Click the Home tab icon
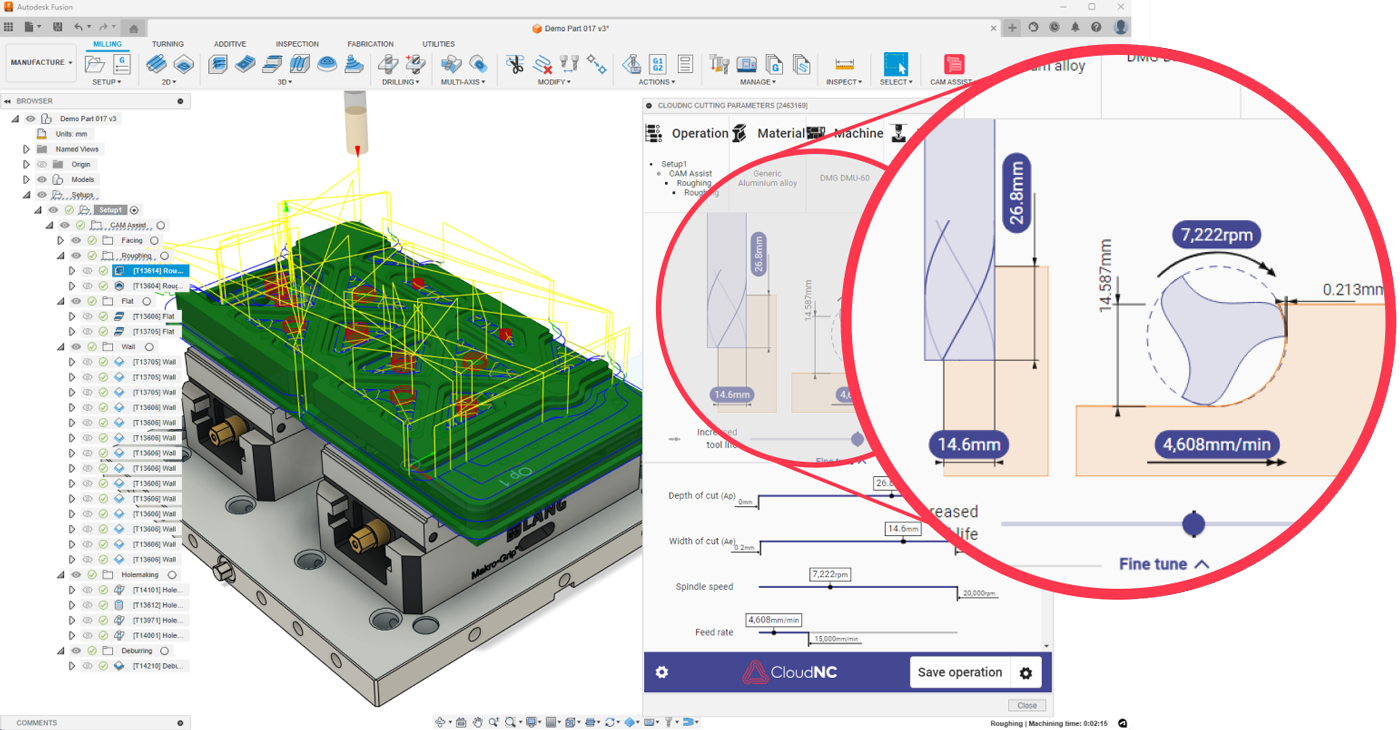Screen dimensions: 1400x730 point(134,28)
